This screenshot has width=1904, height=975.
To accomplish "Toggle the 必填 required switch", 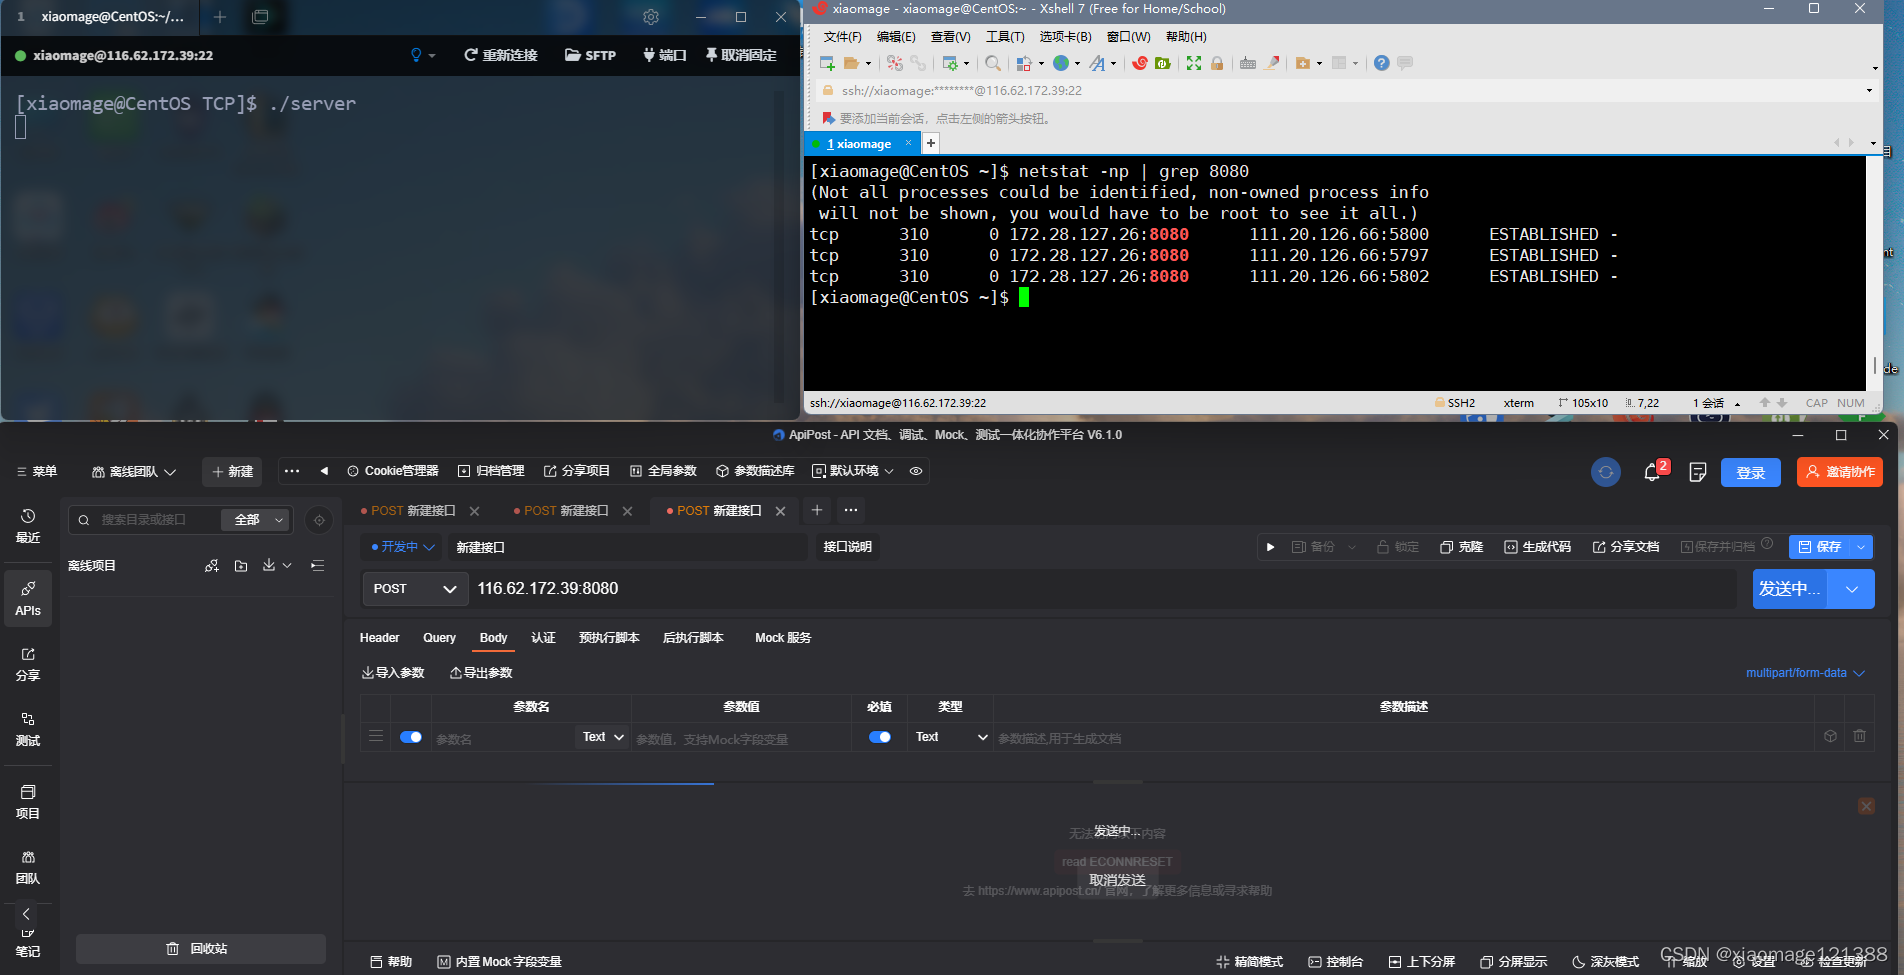I will tap(880, 737).
